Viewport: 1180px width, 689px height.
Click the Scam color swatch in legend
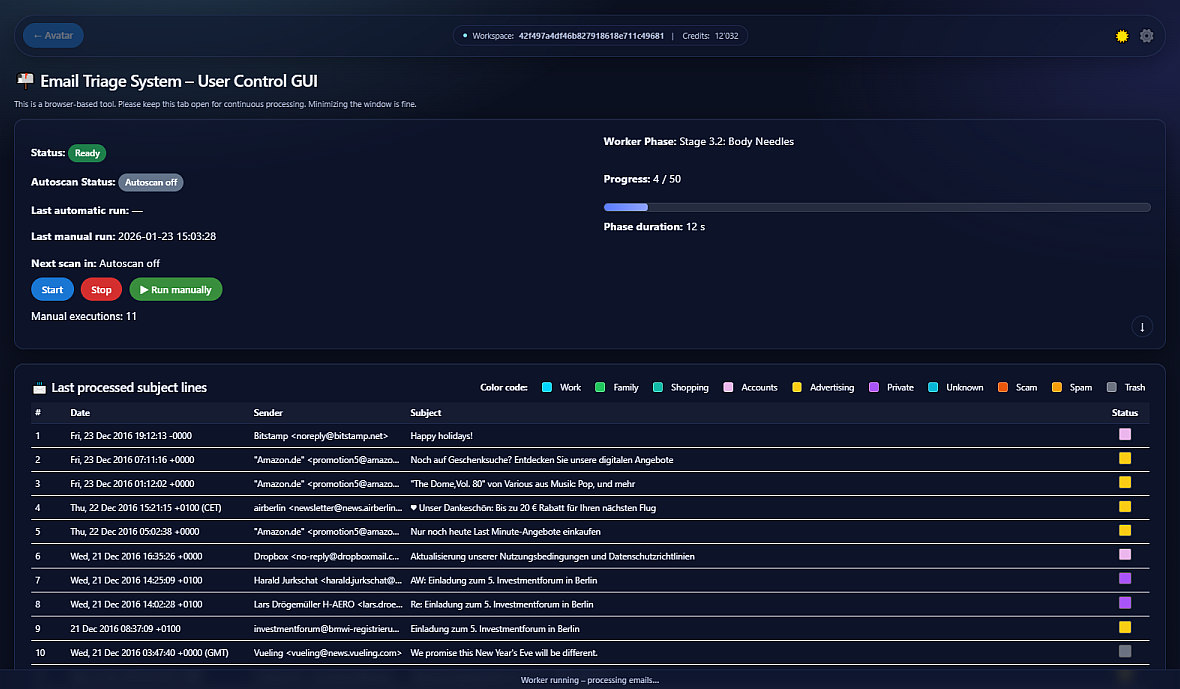[x=1002, y=388]
